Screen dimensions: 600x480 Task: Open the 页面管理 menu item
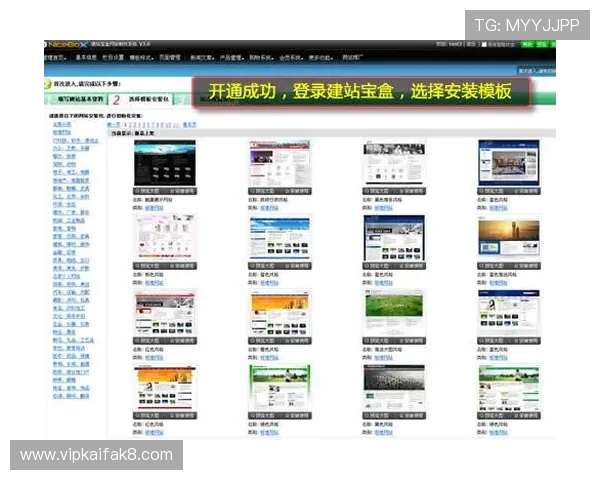[170, 57]
